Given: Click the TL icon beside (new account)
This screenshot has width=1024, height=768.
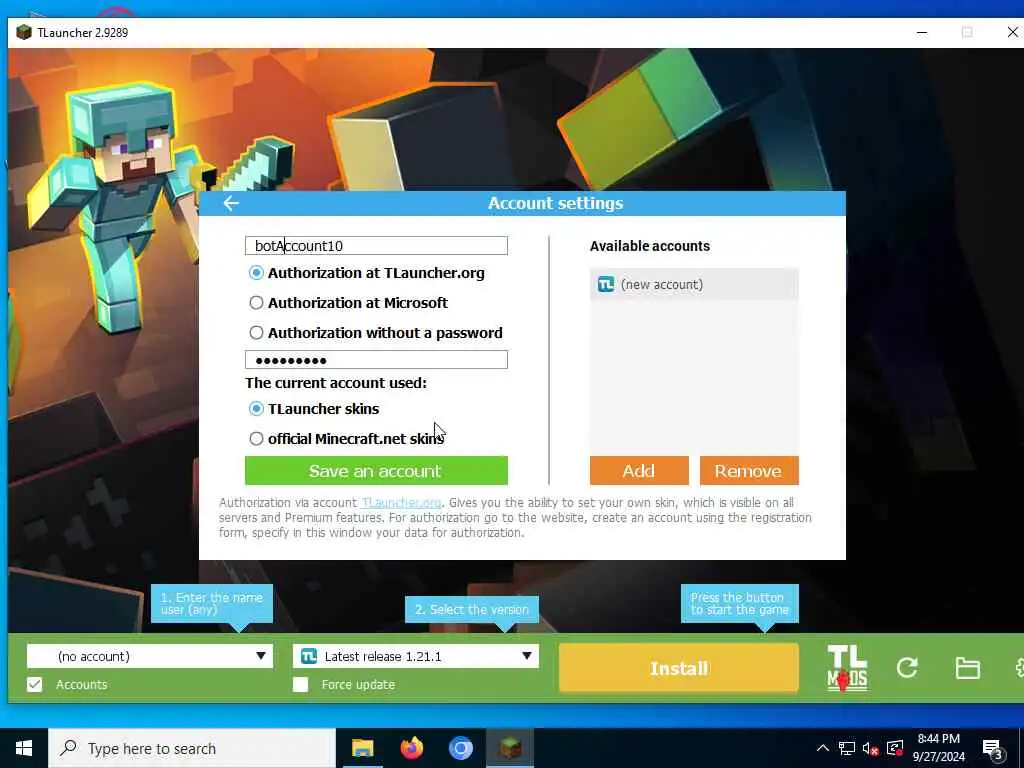Looking at the screenshot, I should click(x=606, y=284).
